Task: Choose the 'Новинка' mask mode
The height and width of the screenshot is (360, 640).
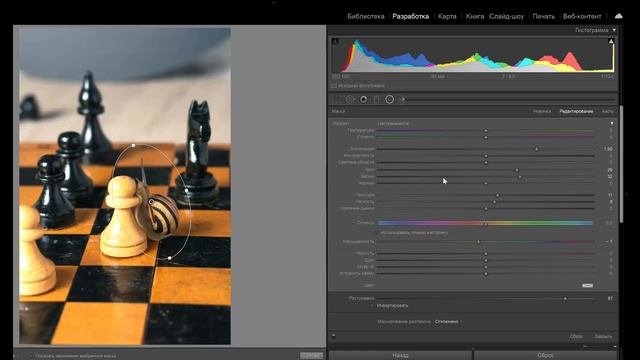Action: tap(542, 111)
